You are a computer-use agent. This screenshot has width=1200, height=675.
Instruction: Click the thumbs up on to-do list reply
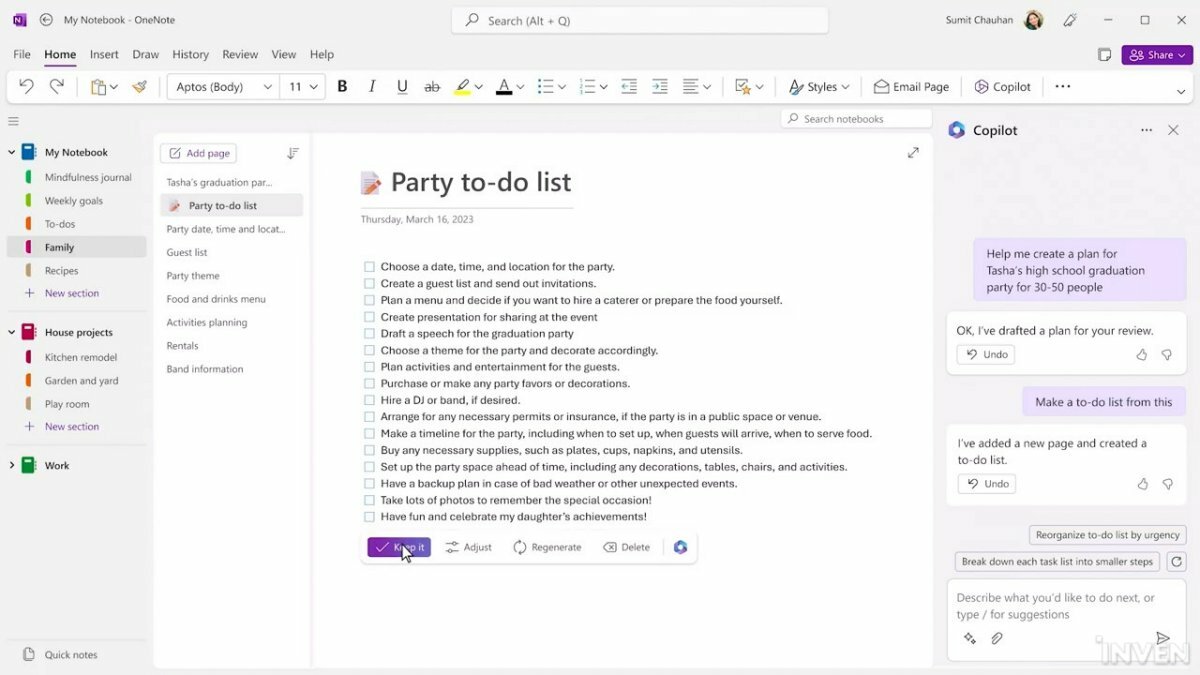(x=1142, y=484)
